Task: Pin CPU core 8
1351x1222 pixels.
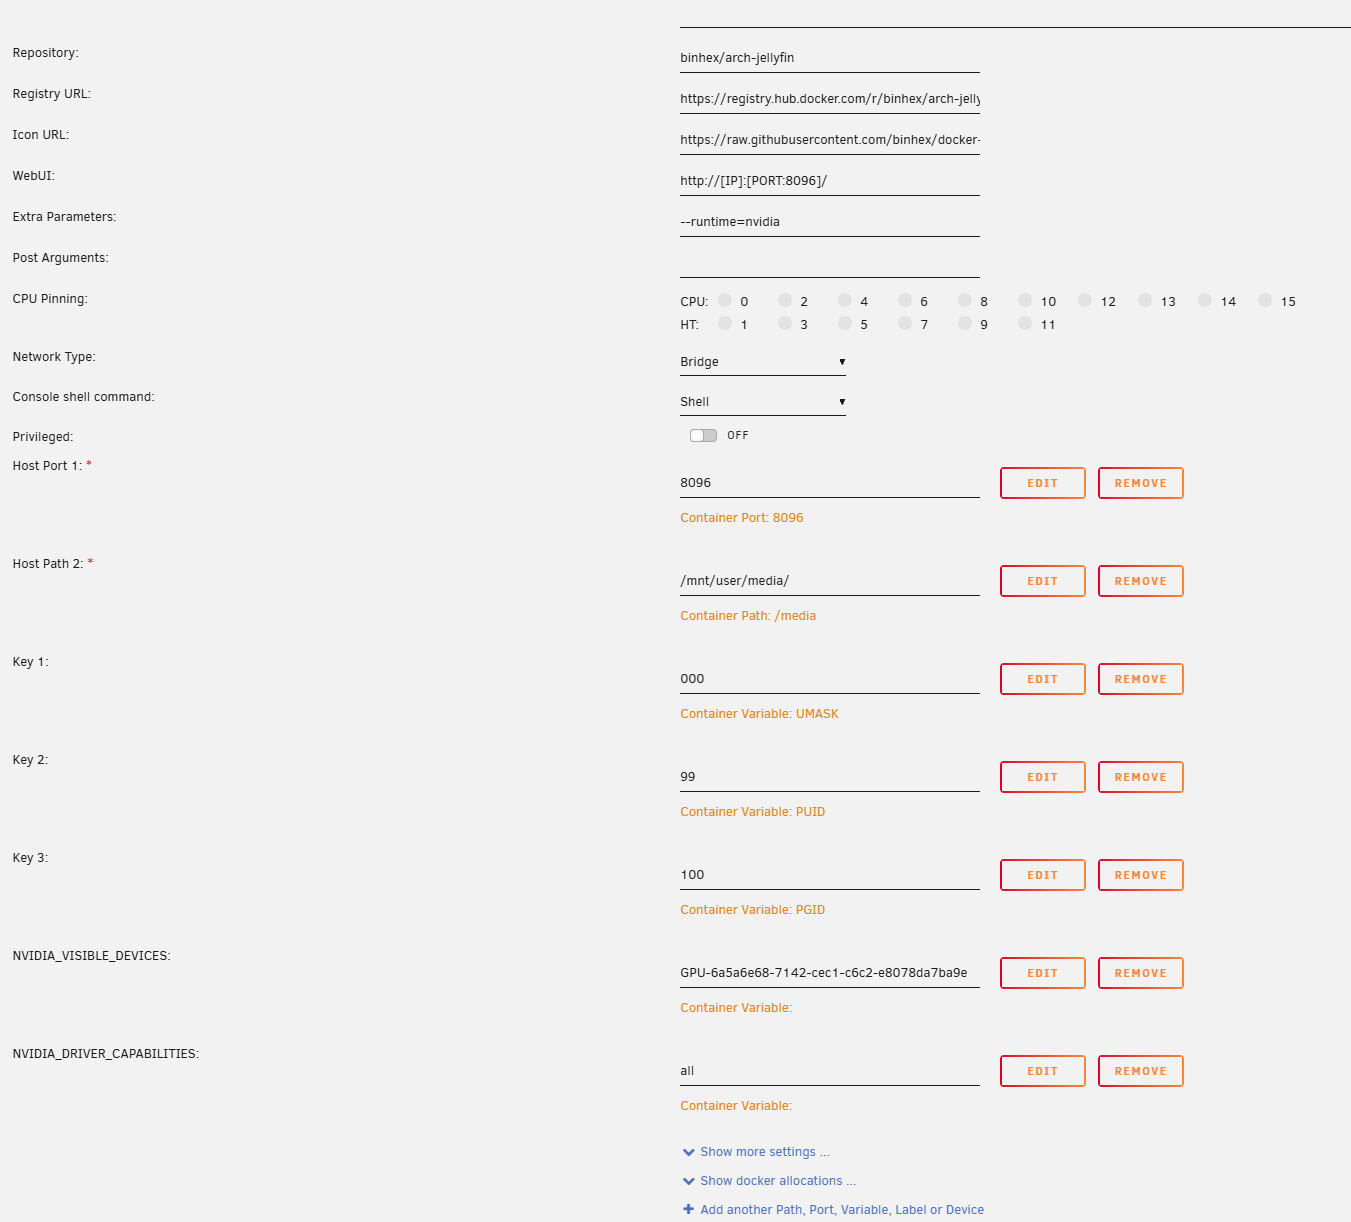Action: pos(965,300)
